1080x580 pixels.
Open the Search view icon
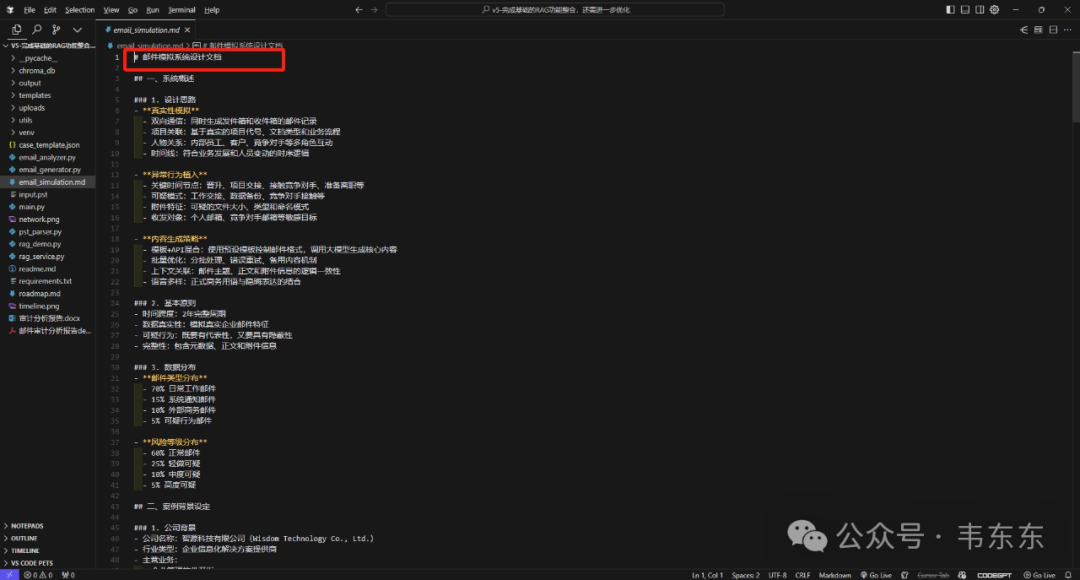tap(37, 30)
